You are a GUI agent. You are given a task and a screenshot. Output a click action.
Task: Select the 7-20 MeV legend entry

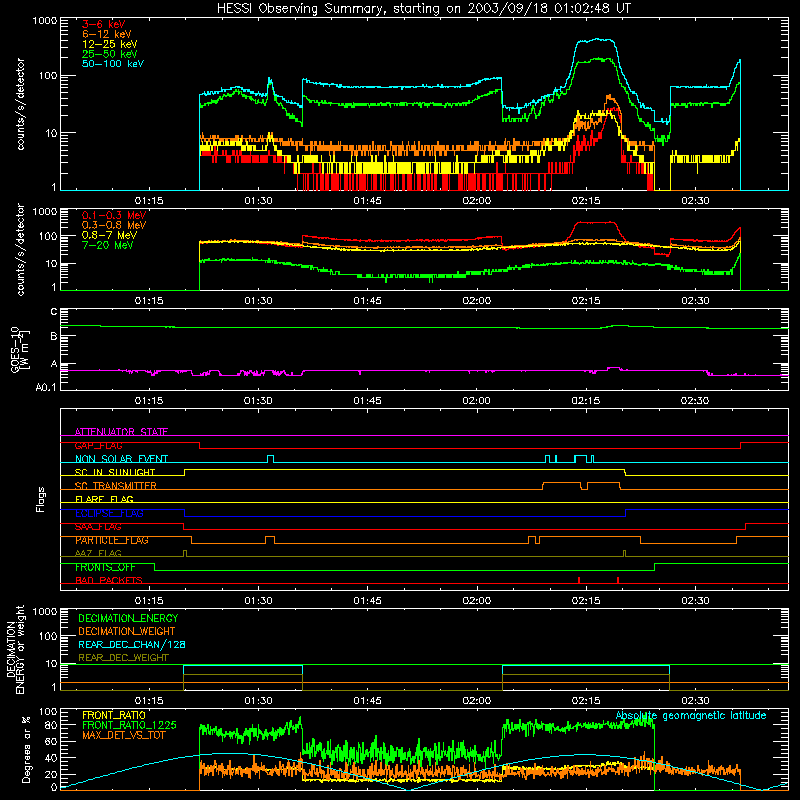point(108,245)
